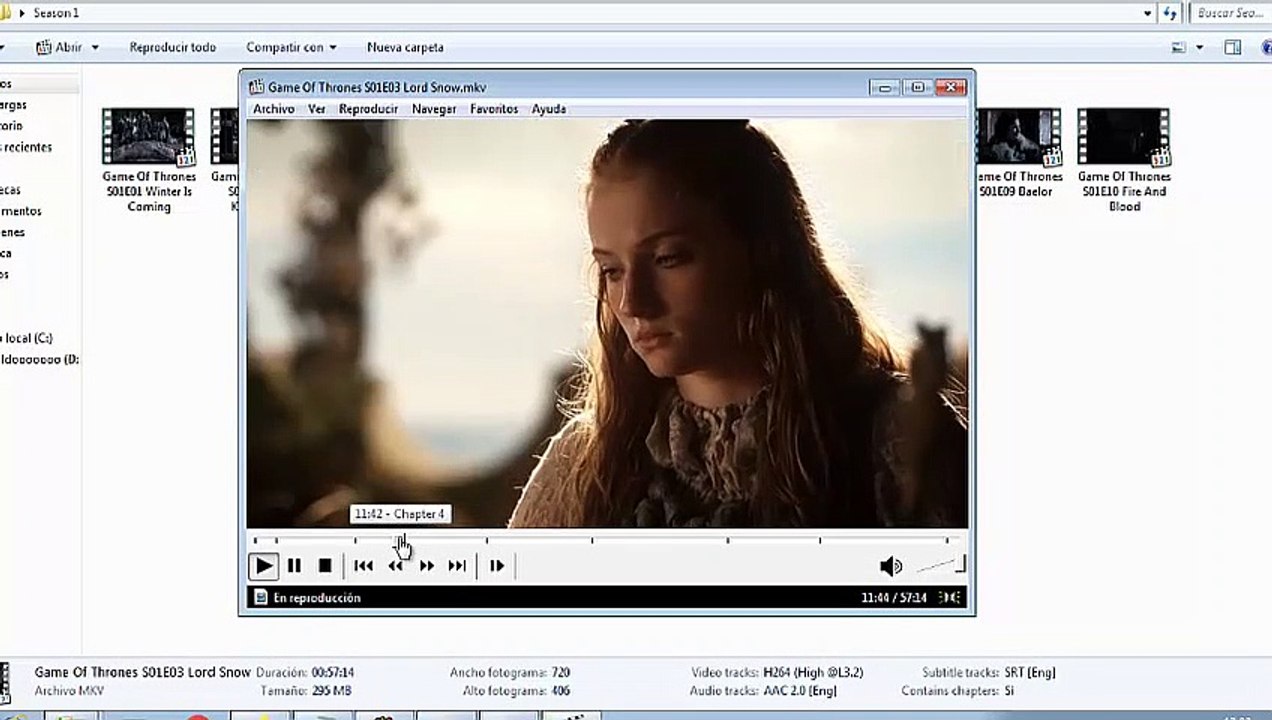
Task: Click the Archivo MKV label in the details pane
Action: (x=69, y=691)
